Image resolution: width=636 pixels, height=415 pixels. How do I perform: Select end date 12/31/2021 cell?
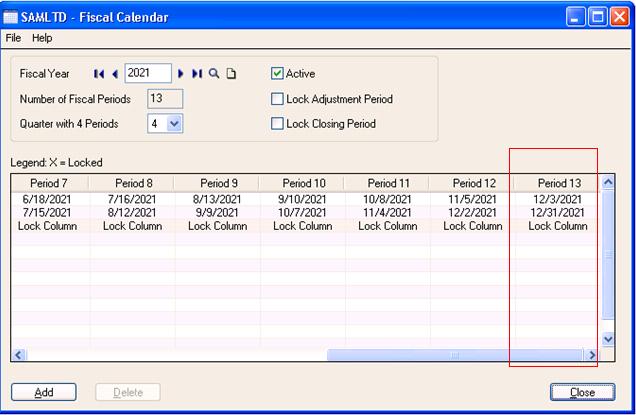557,213
